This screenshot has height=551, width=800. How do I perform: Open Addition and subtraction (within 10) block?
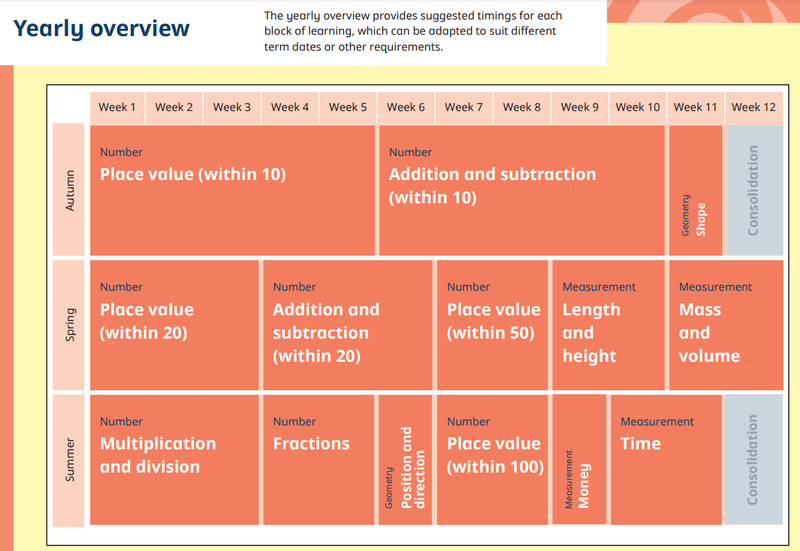[x=522, y=190]
